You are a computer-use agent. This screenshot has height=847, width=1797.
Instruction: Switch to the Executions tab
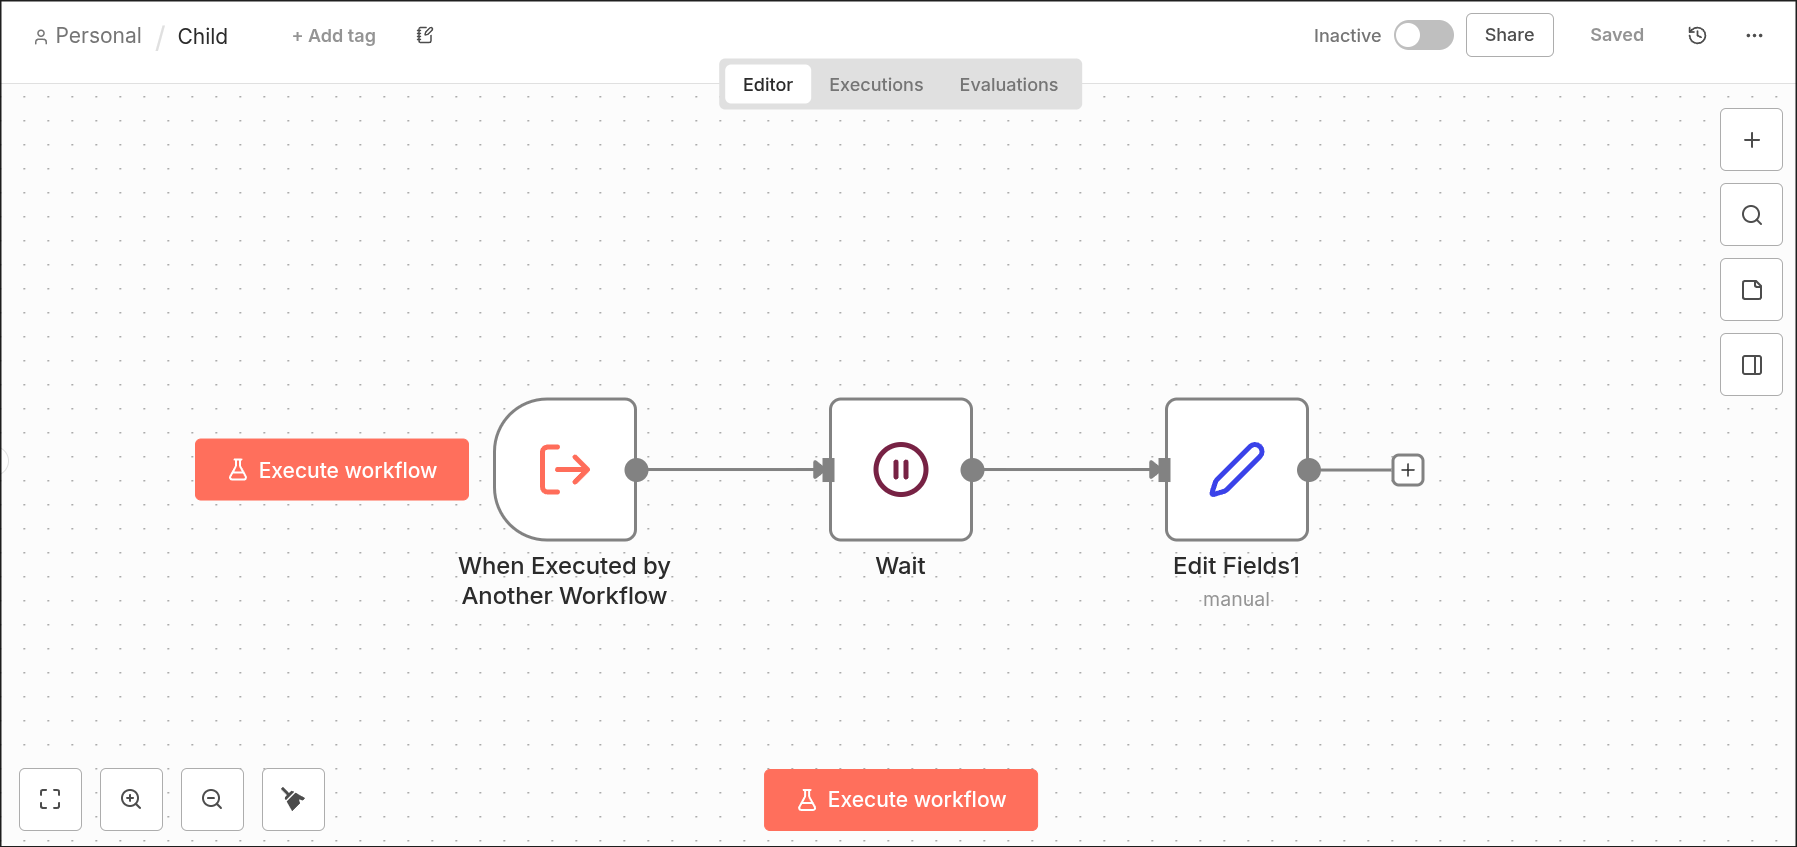pos(876,85)
